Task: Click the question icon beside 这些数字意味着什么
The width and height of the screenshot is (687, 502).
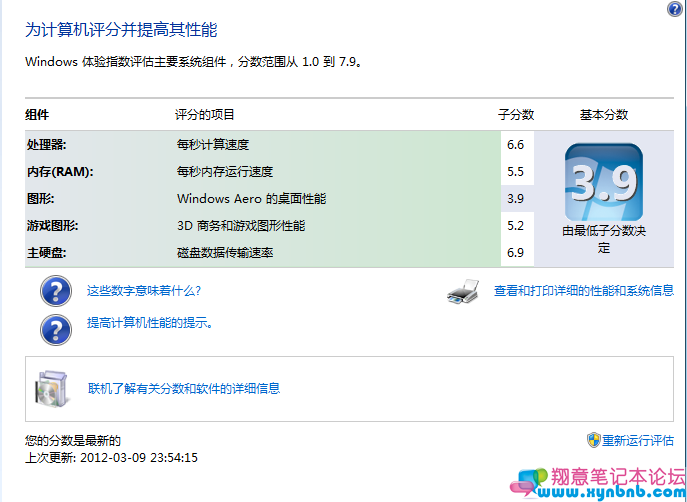Action: (x=56, y=291)
